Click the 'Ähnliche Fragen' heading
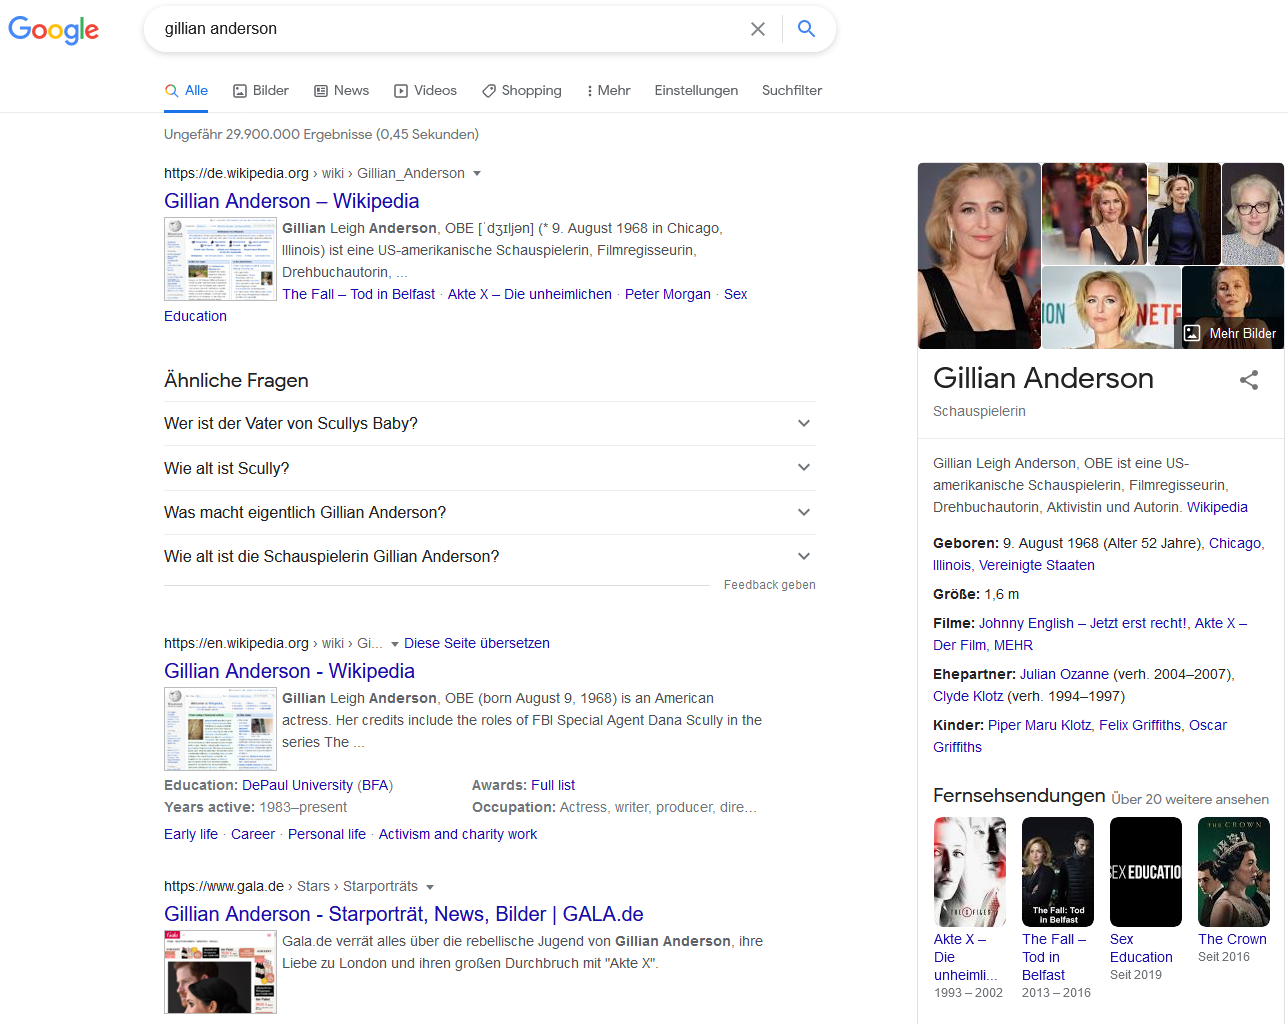The image size is (1288, 1024). [236, 381]
